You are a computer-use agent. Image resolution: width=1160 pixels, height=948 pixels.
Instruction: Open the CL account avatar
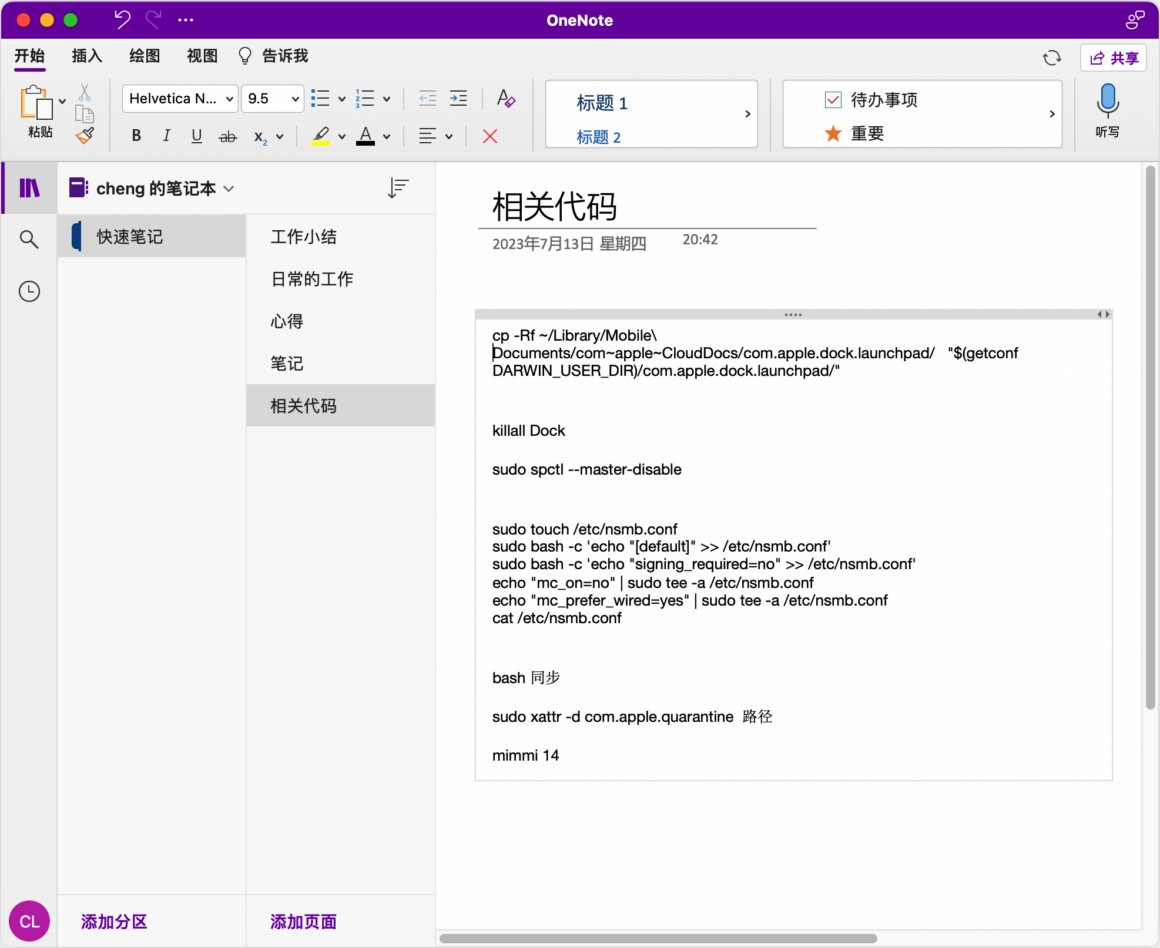click(x=29, y=921)
